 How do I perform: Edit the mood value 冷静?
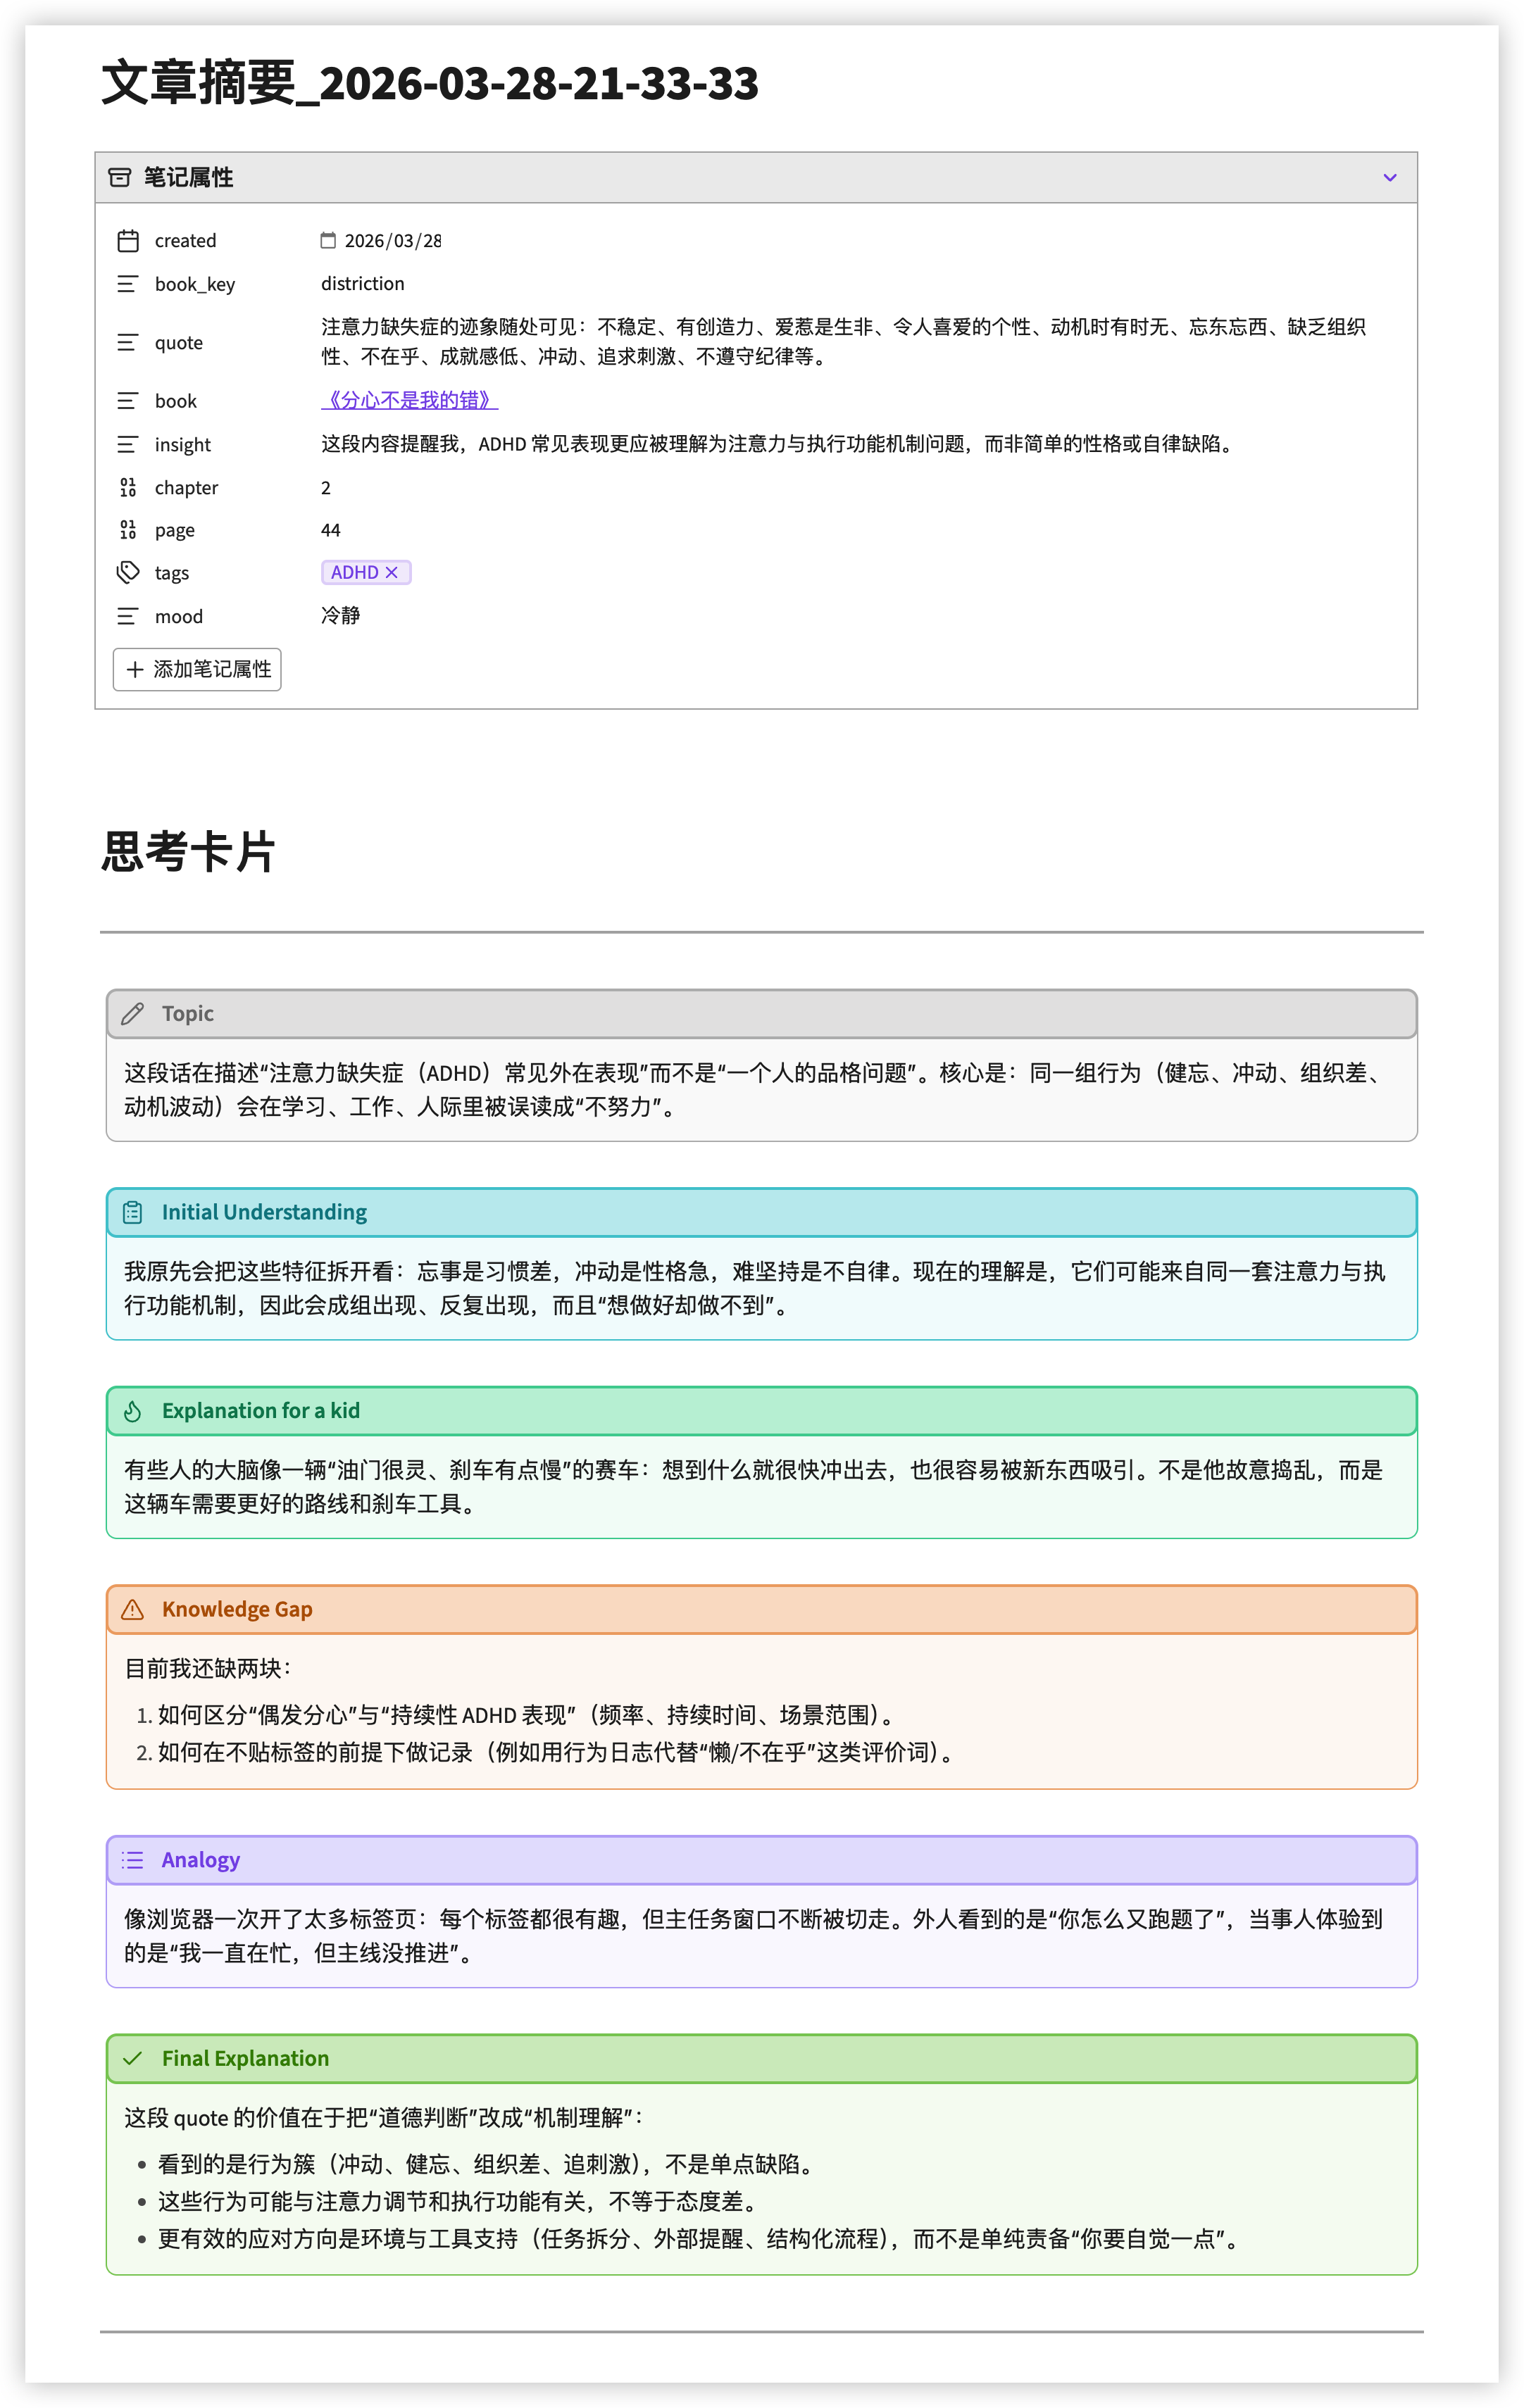tap(341, 616)
